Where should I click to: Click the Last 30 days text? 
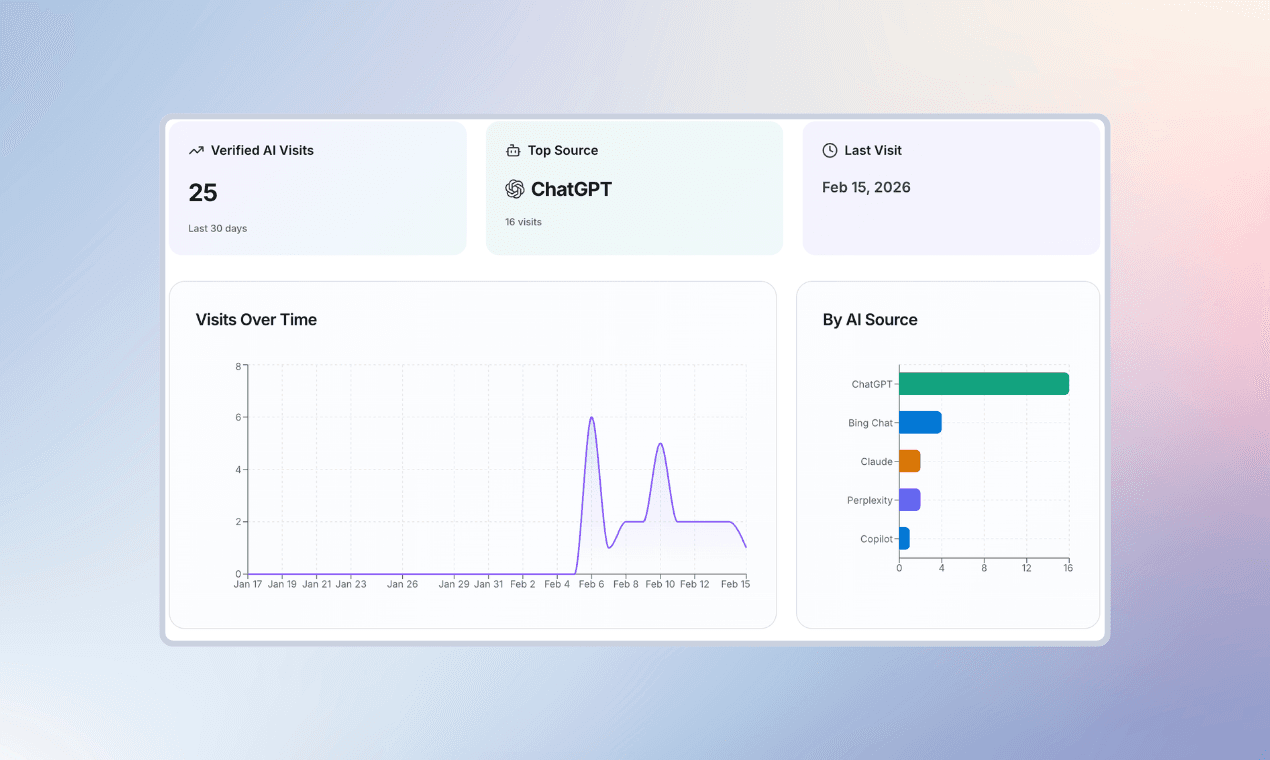pyautogui.click(x=217, y=228)
